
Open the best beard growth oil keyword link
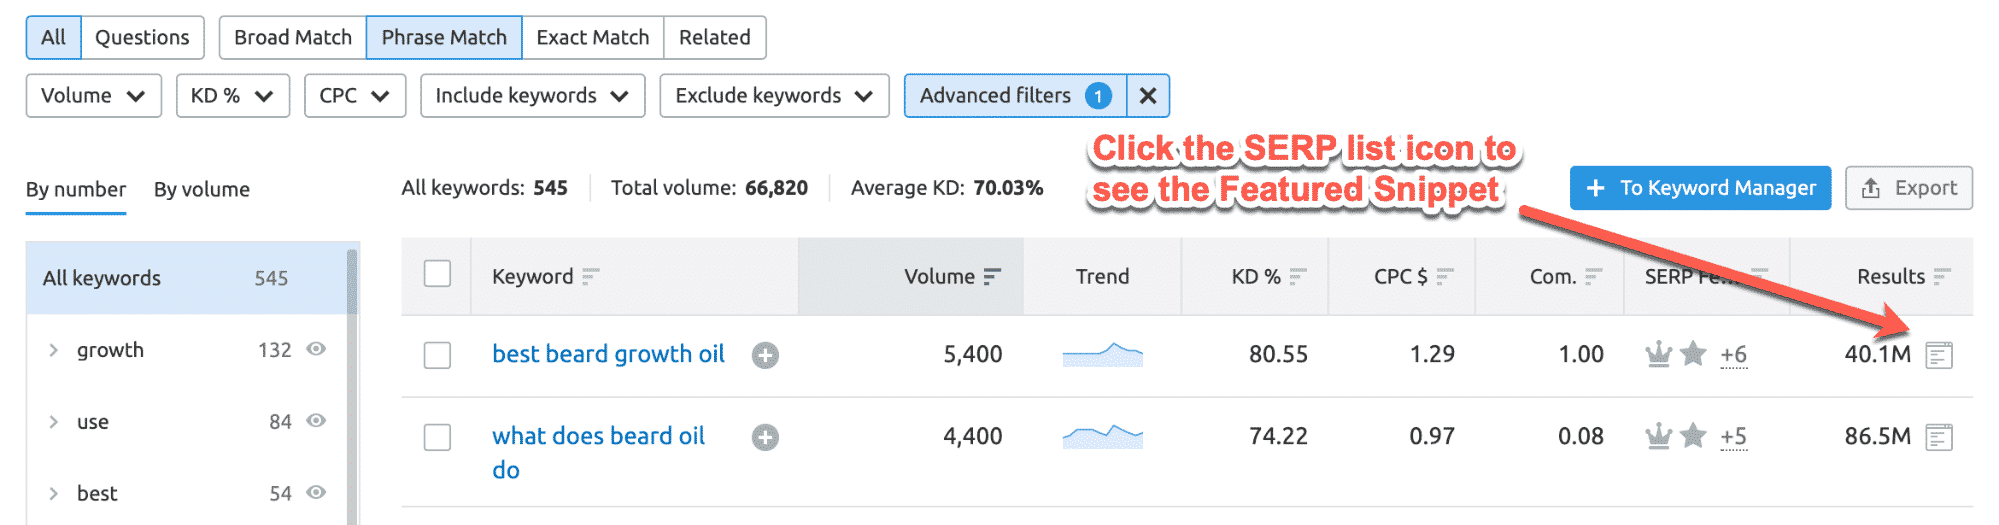tap(608, 354)
